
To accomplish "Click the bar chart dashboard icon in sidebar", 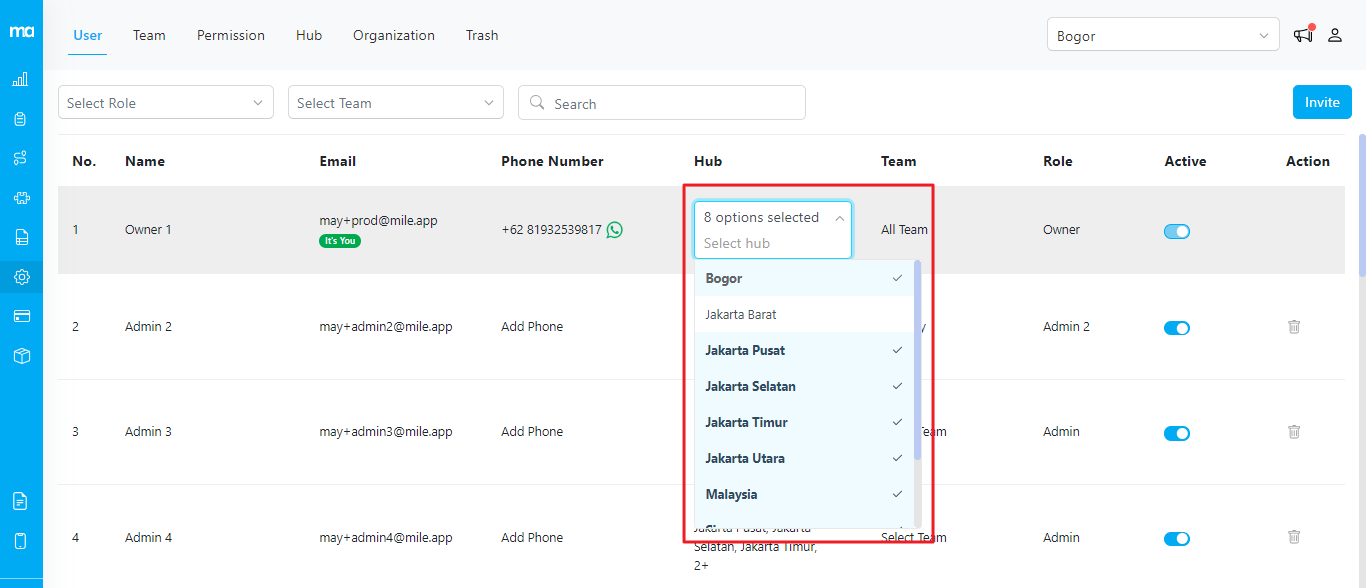I will [x=20, y=80].
